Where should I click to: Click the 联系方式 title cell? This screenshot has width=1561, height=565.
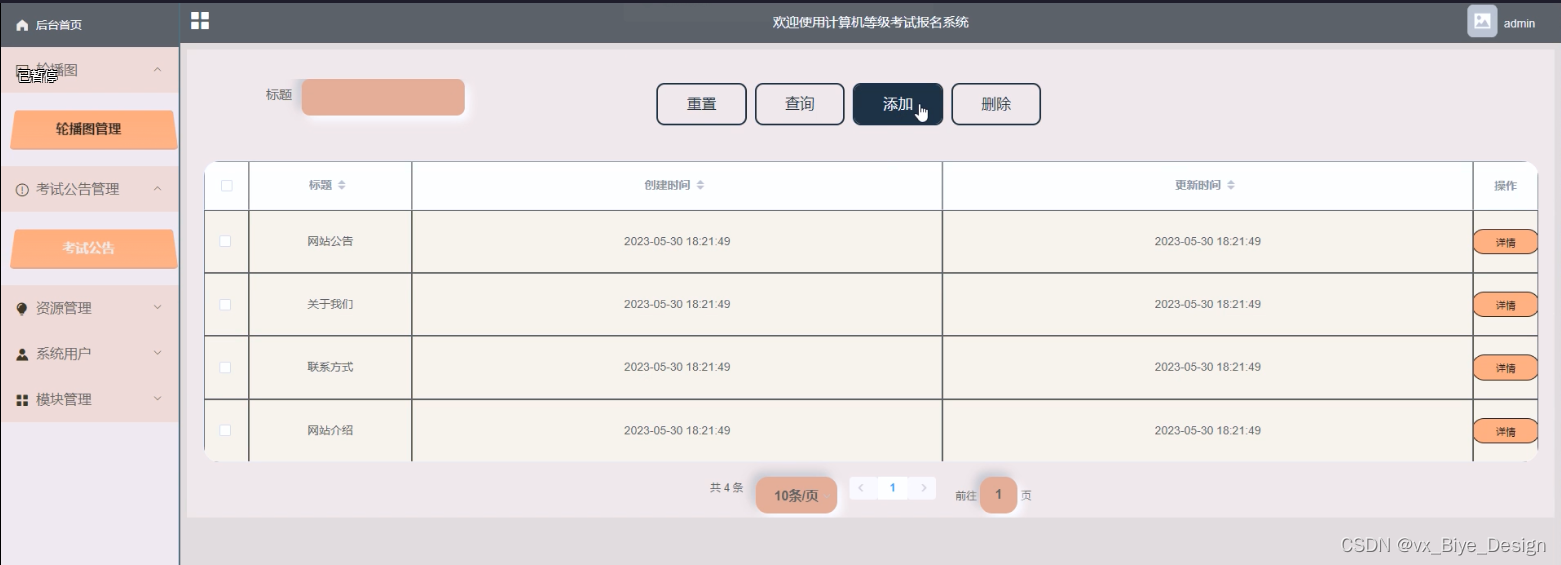[x=330, y=367]
